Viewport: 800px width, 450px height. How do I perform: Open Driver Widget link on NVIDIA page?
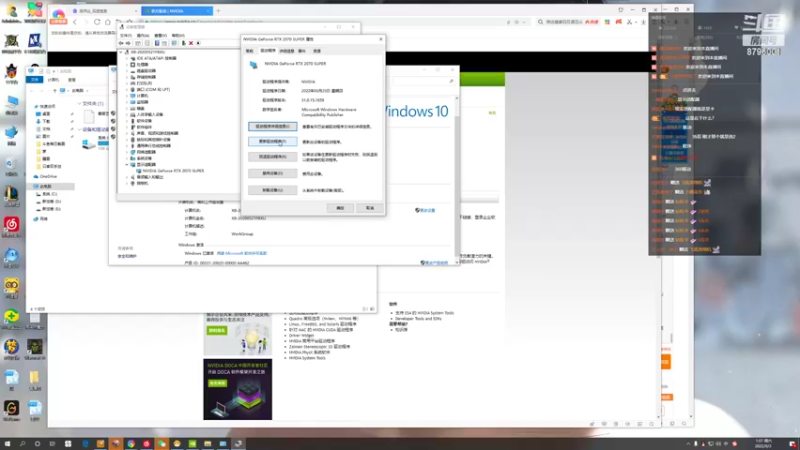(302, 335)
